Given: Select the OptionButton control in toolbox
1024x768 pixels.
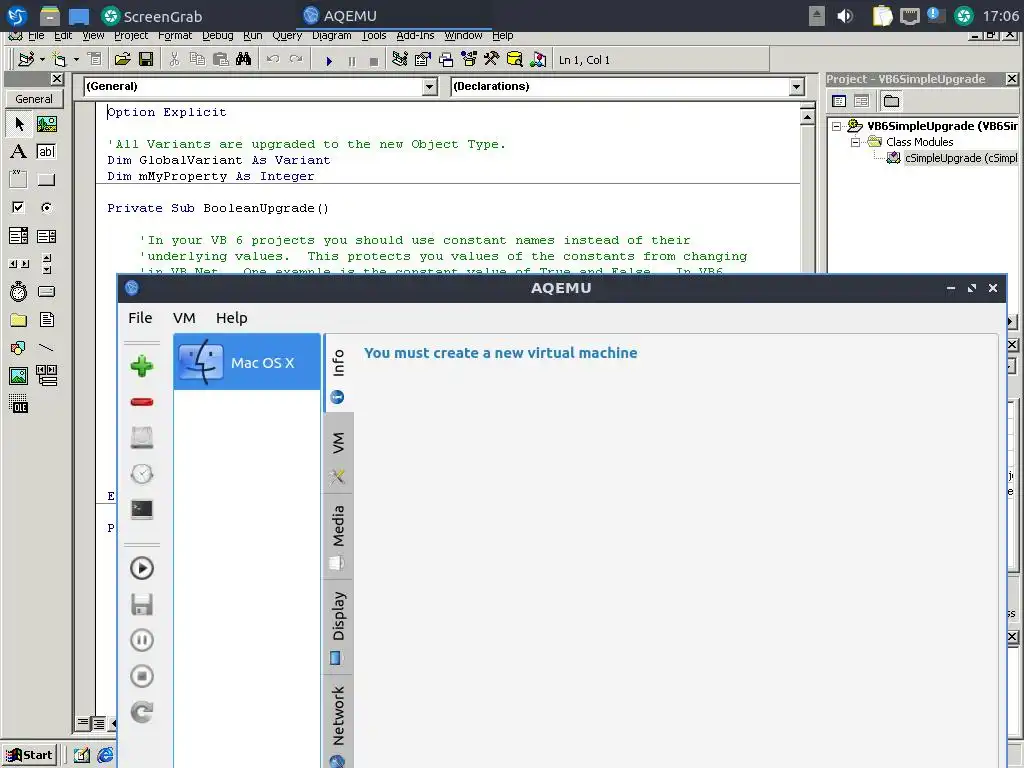Looking at the screenshot, I should 46,207.
